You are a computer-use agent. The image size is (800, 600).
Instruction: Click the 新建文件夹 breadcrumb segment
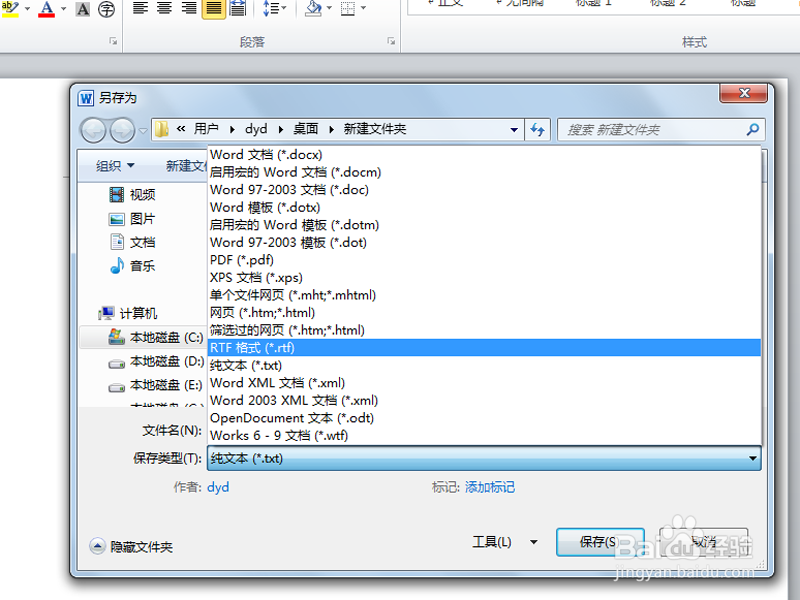coord(375,129)
